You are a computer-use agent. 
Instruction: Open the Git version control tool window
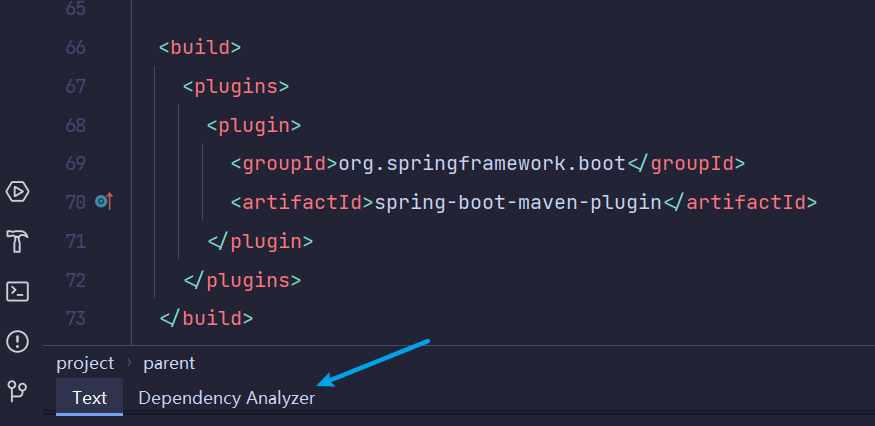tap(17, 390)
